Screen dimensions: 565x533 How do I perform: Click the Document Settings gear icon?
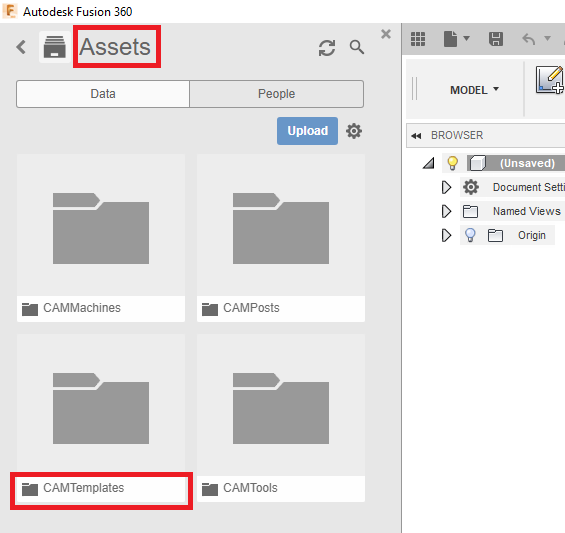pyautogui.click(x=471, y=187)
